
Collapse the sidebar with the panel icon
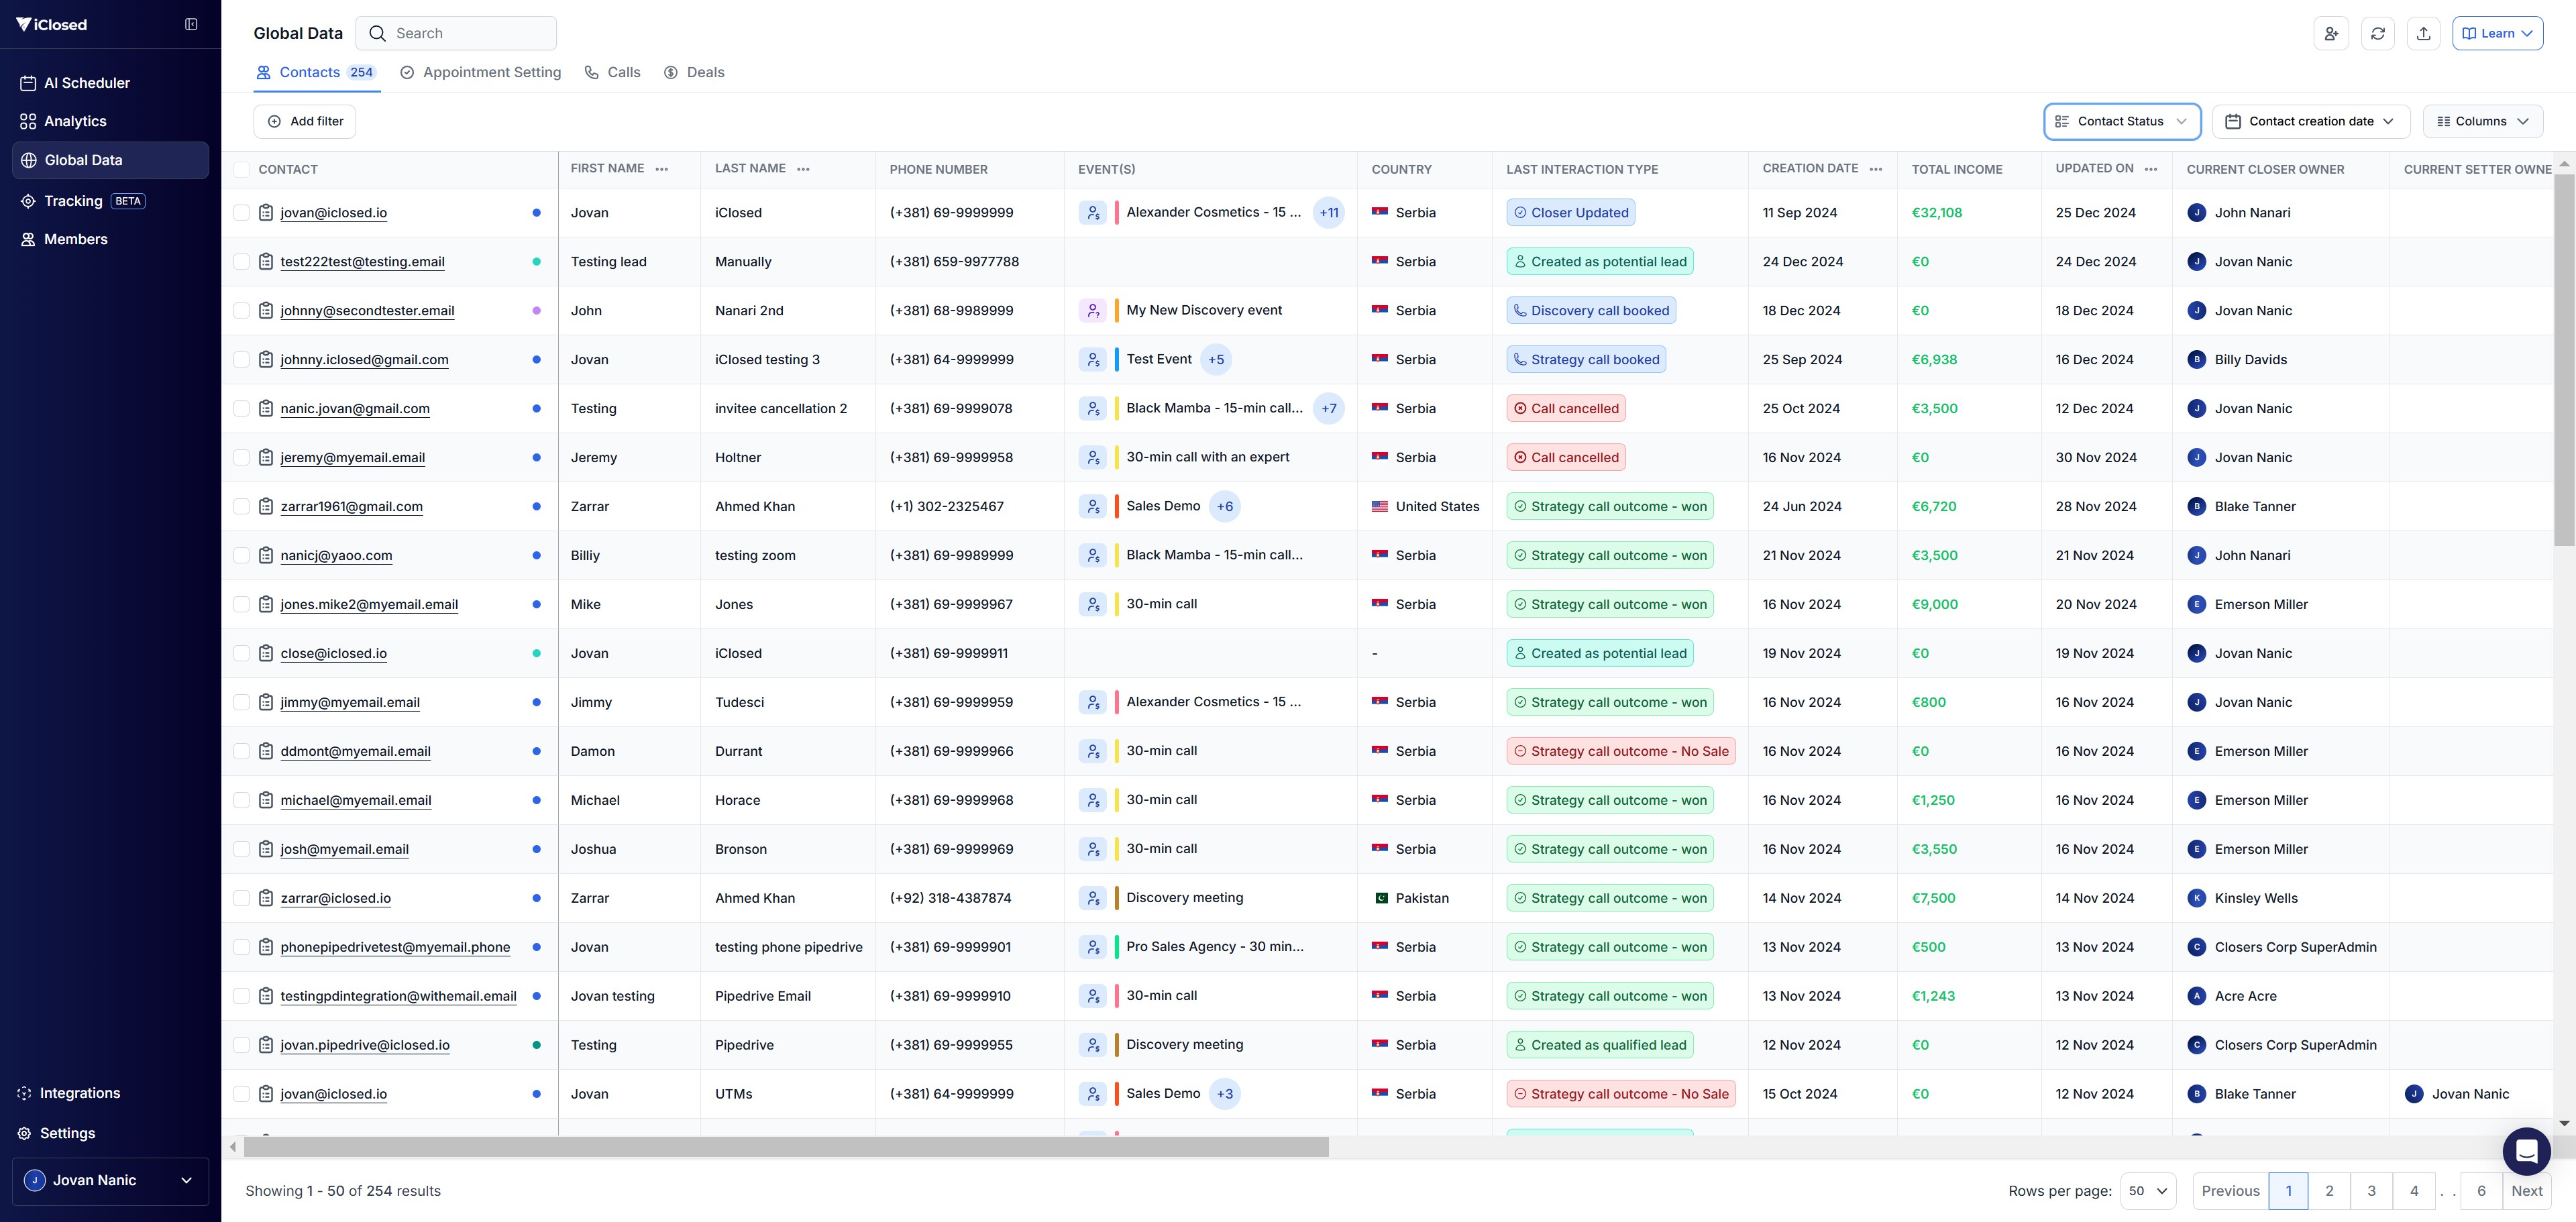[191, 24]
